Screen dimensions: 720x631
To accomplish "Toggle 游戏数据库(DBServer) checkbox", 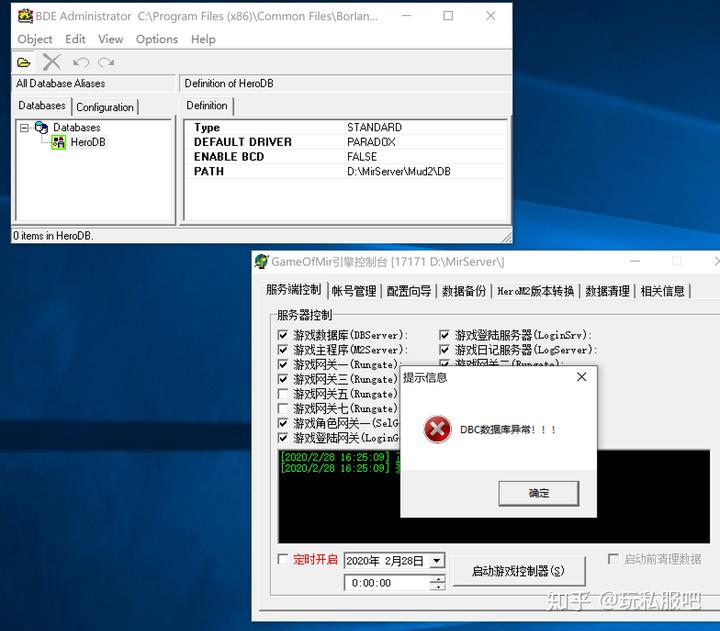I will point(283,335).
